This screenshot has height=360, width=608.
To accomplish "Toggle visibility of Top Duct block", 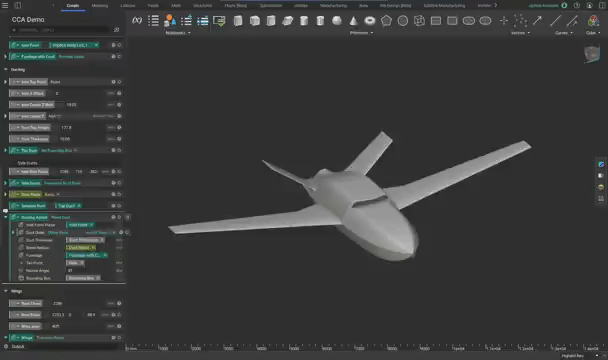I will pos(114,150).
